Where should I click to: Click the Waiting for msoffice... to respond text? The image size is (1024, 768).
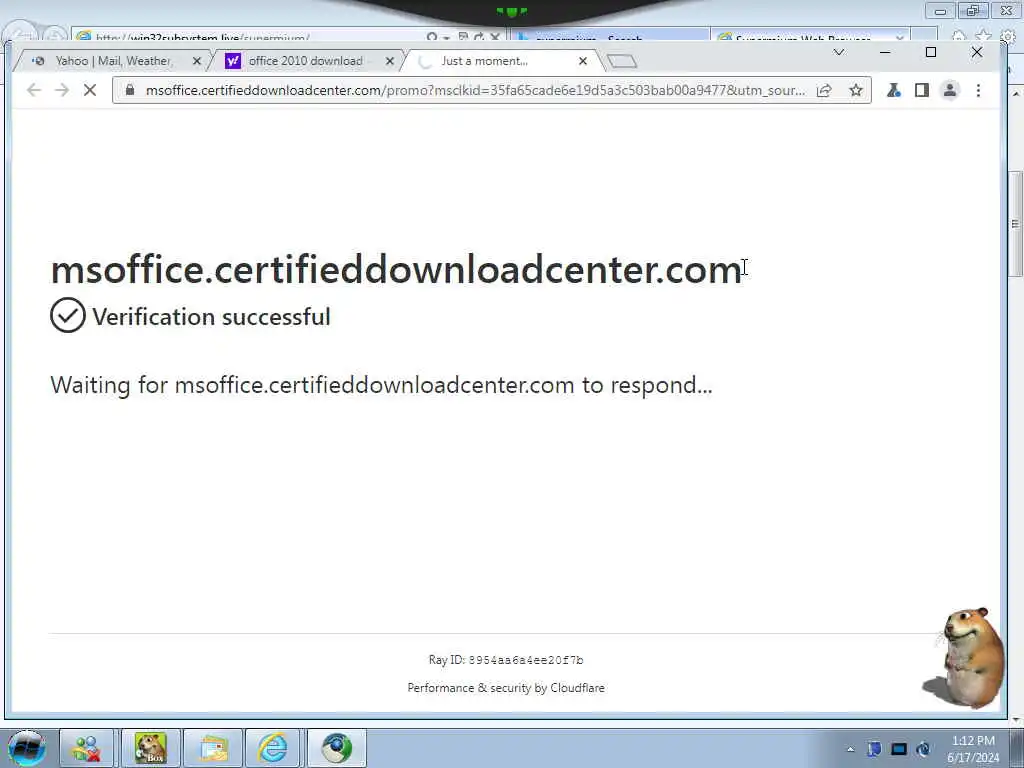coord(381,385)
